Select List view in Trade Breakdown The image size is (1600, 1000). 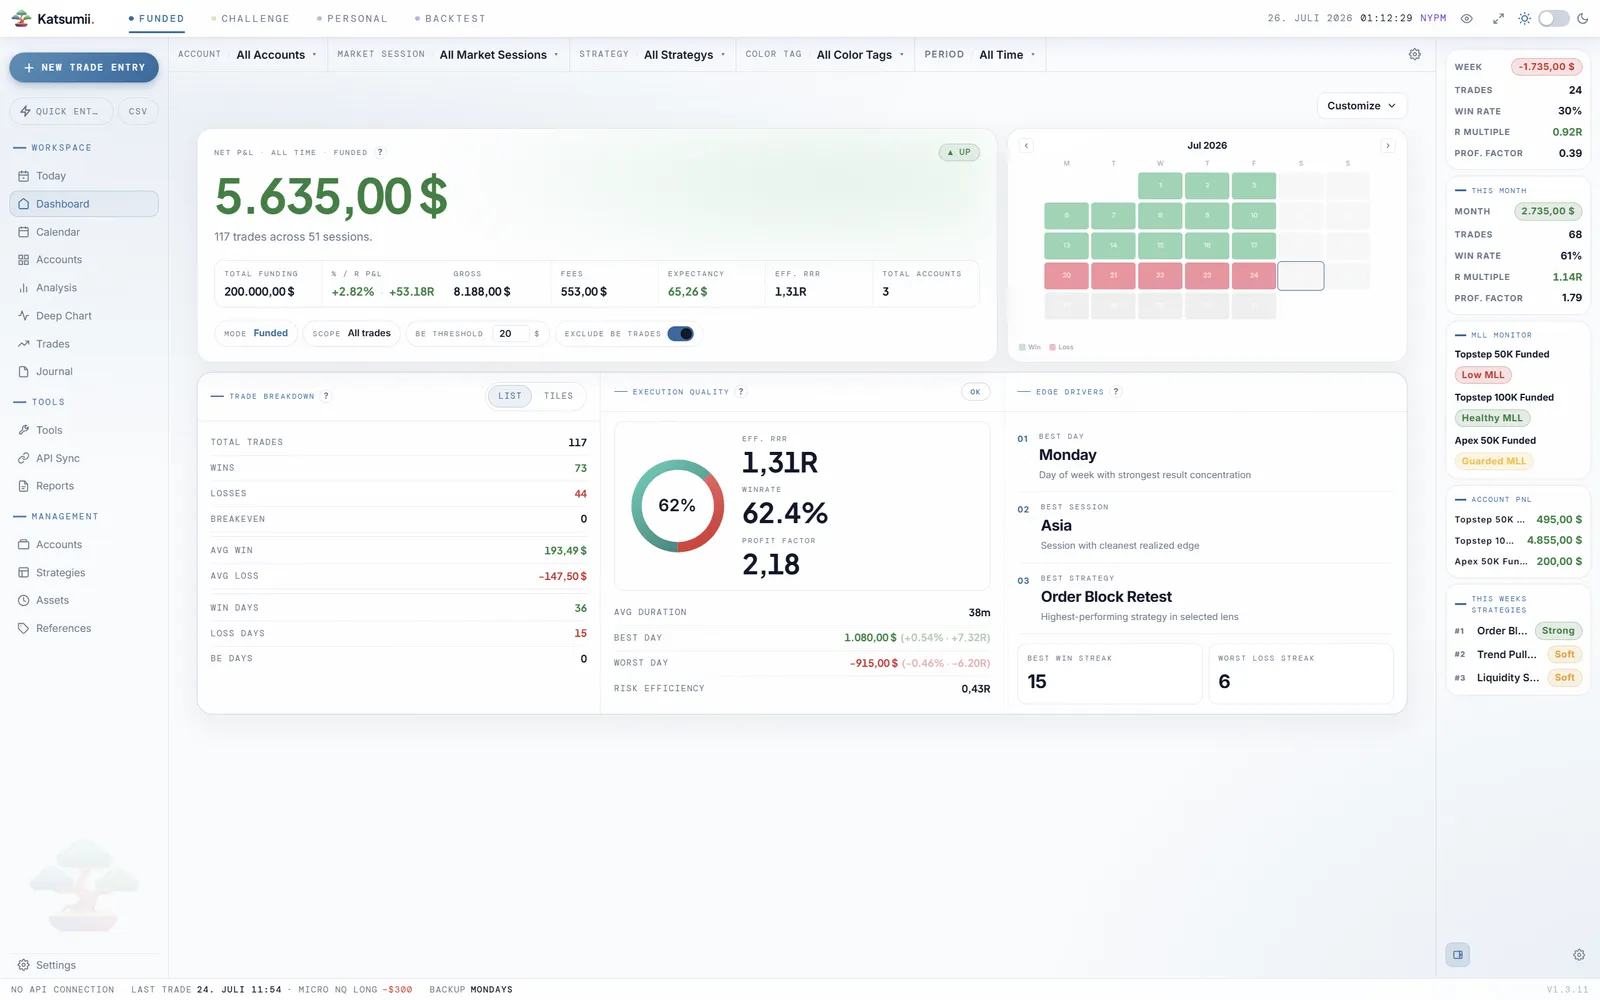pyautogui.click(x=510, y=396)
